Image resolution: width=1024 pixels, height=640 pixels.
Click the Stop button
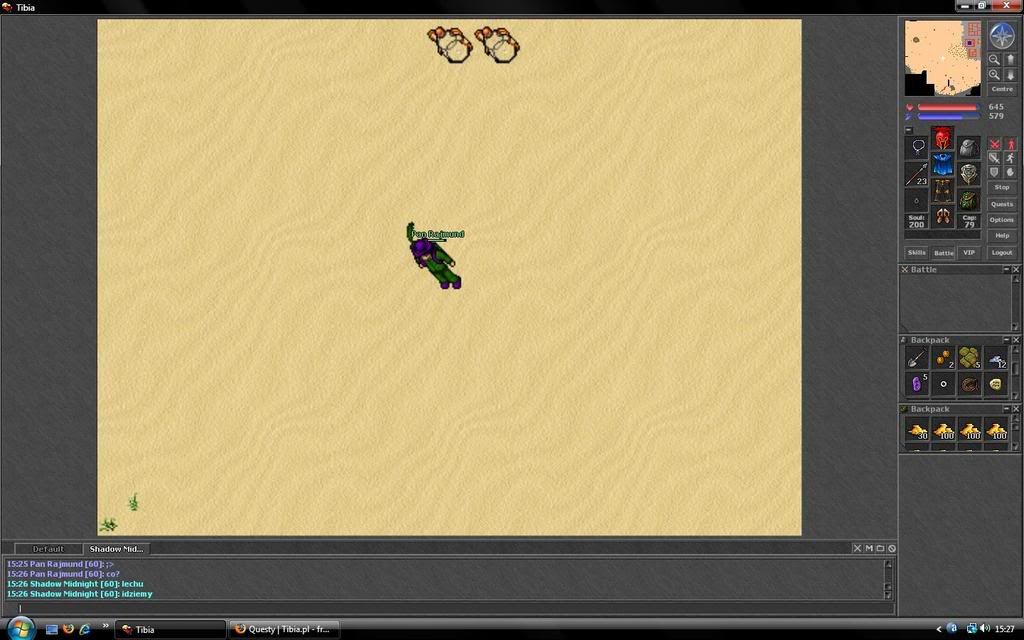point(1002,187)
